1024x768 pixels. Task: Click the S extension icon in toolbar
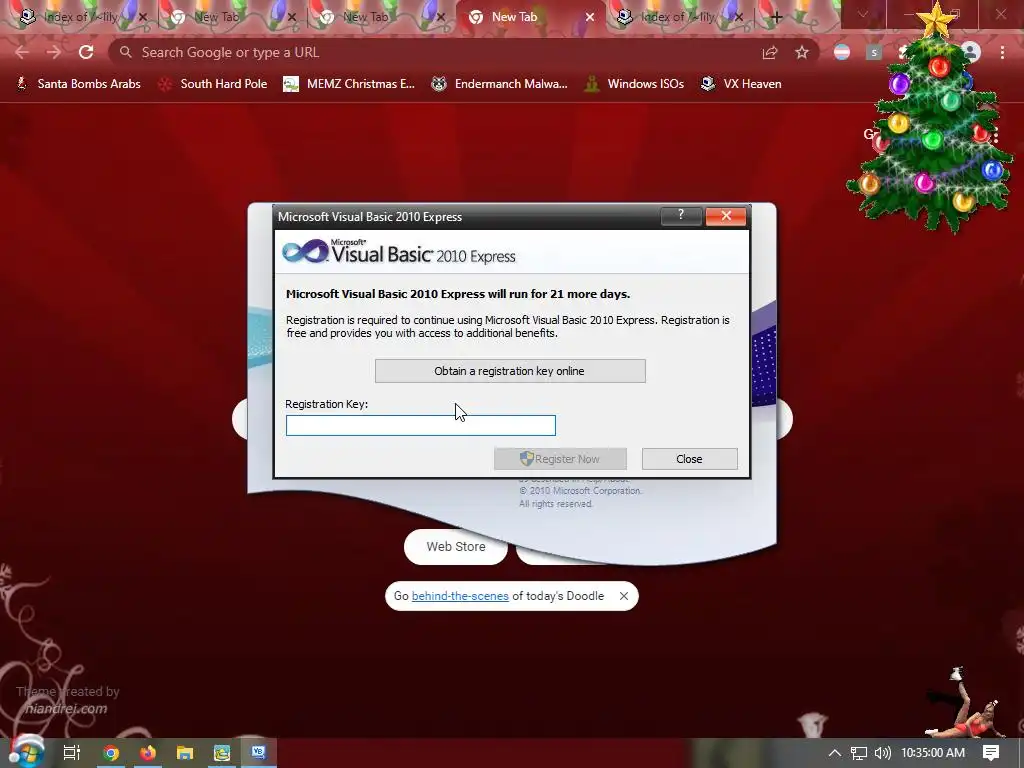coord(874,52)
